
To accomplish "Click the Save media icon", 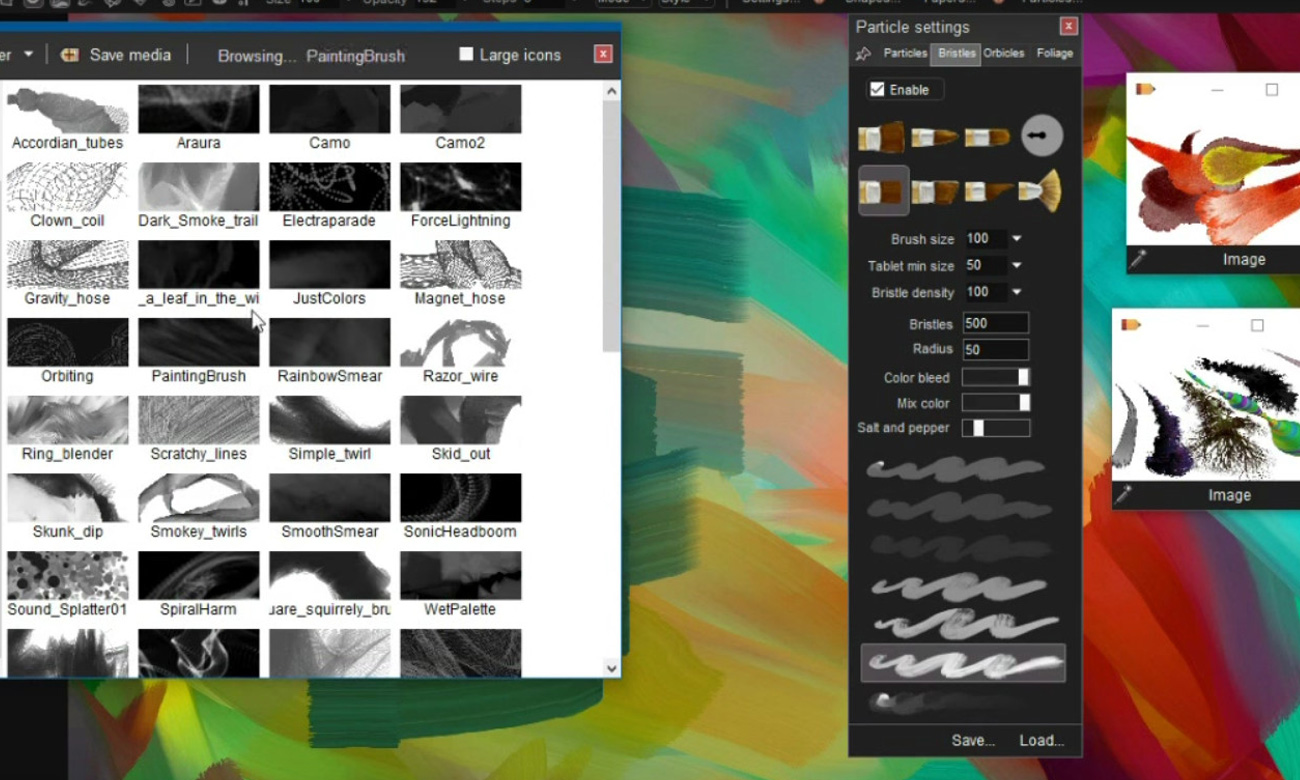I will pyautogui.click(x=69, y=55).
